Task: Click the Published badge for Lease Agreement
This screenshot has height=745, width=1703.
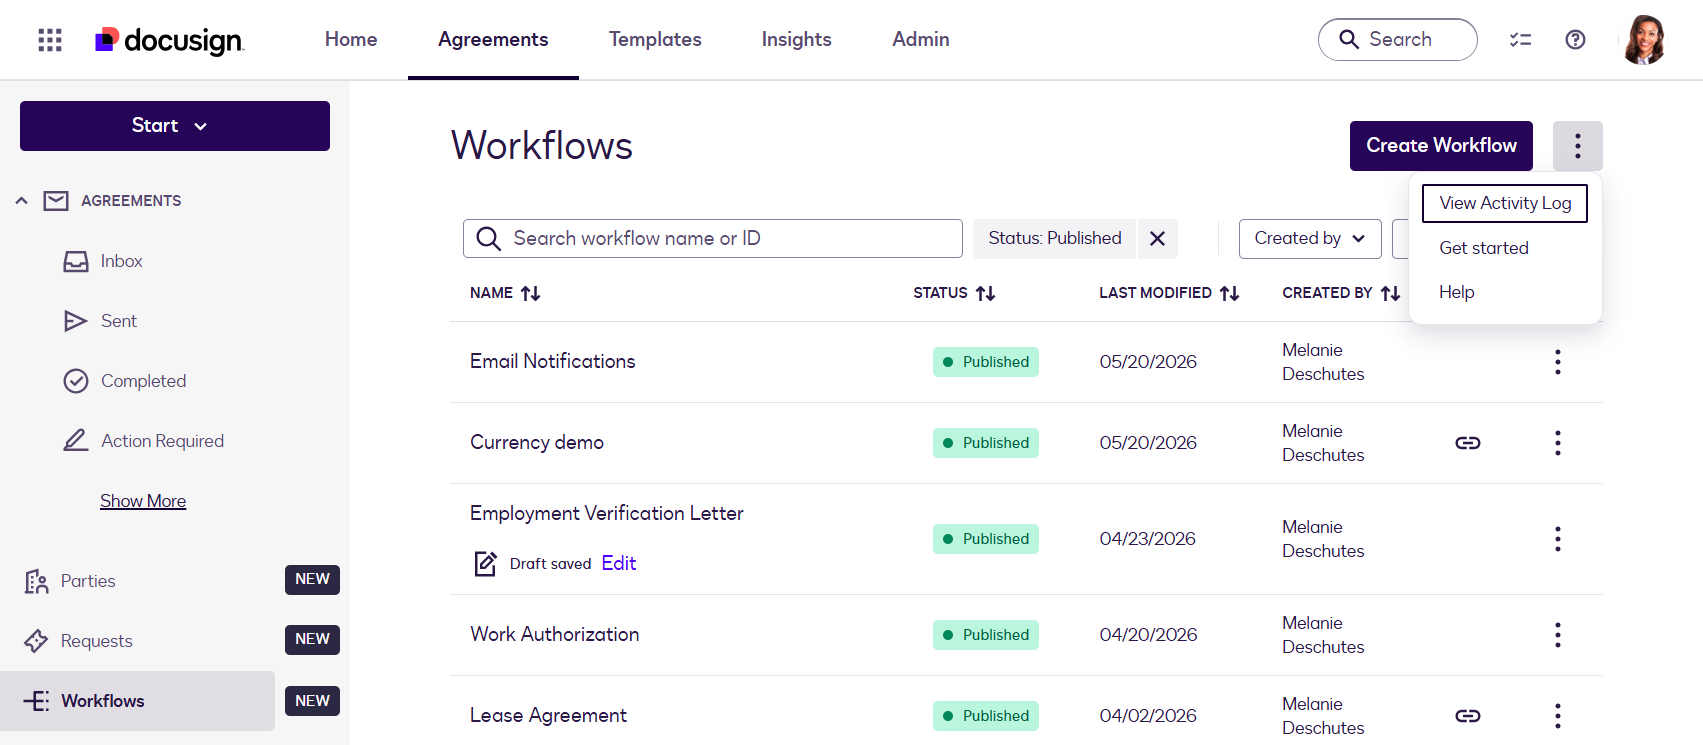Action: point(986,716)
